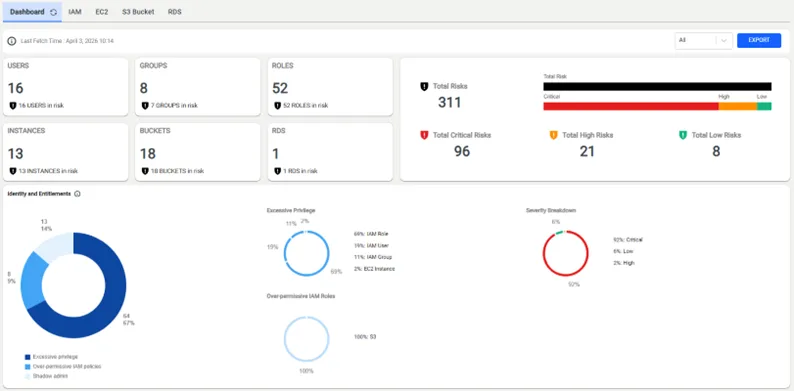Viewport: 794px width, 391px height.
Task: Click shield icon beside 18 BUCKETS in risk
Action: (145, 171)
